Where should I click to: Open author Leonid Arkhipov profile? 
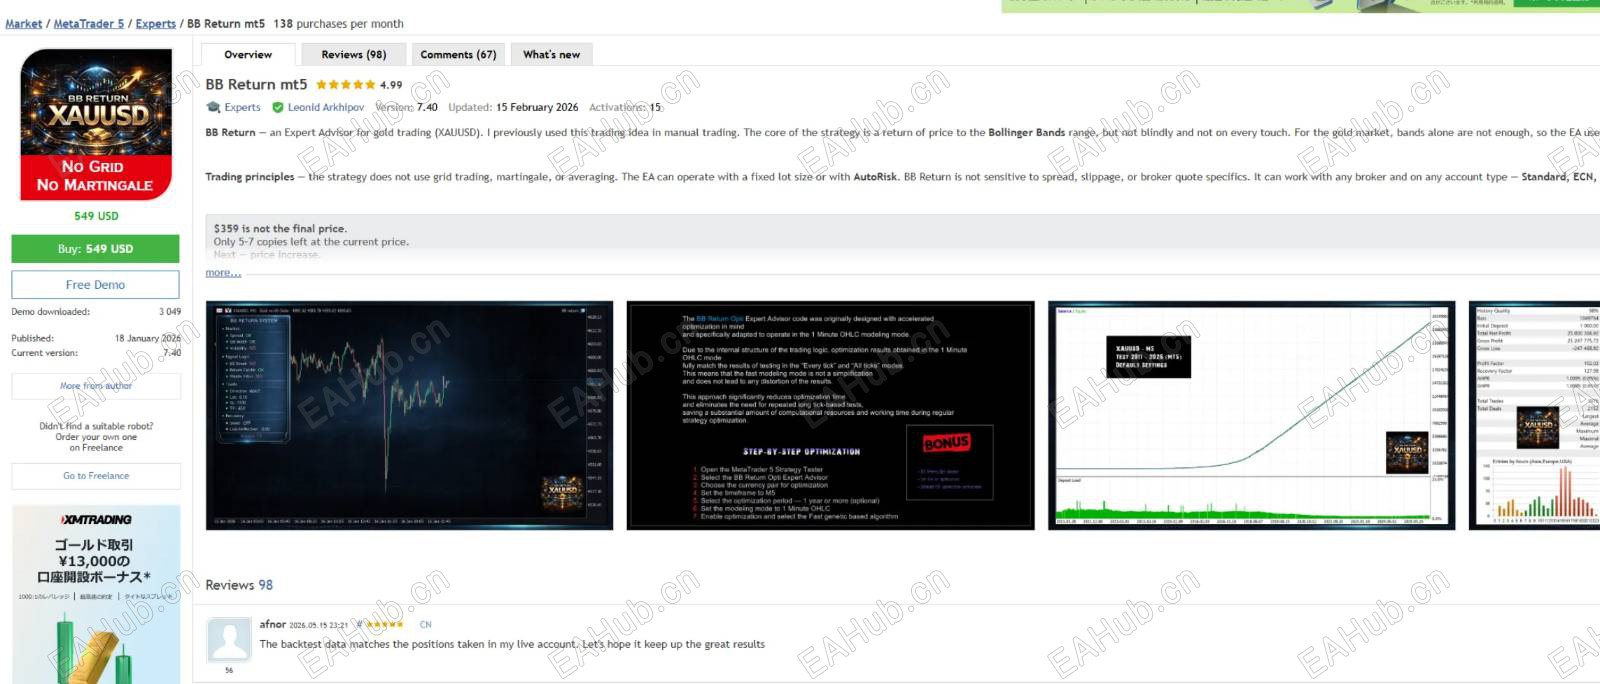pyautogui.click(x=326, y=108)
